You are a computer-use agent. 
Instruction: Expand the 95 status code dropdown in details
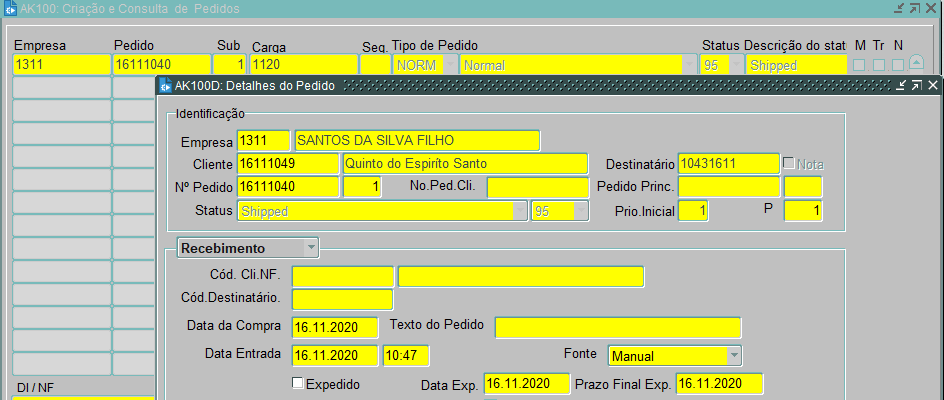[581, 211]
